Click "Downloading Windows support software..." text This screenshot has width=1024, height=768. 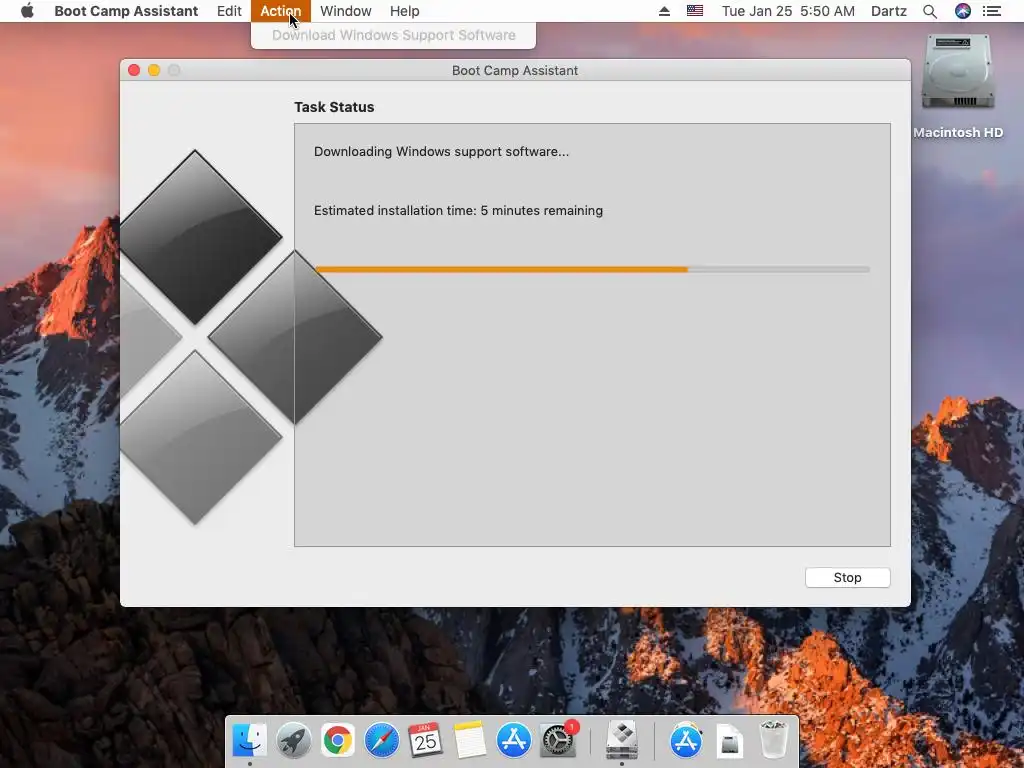point(441,152)
